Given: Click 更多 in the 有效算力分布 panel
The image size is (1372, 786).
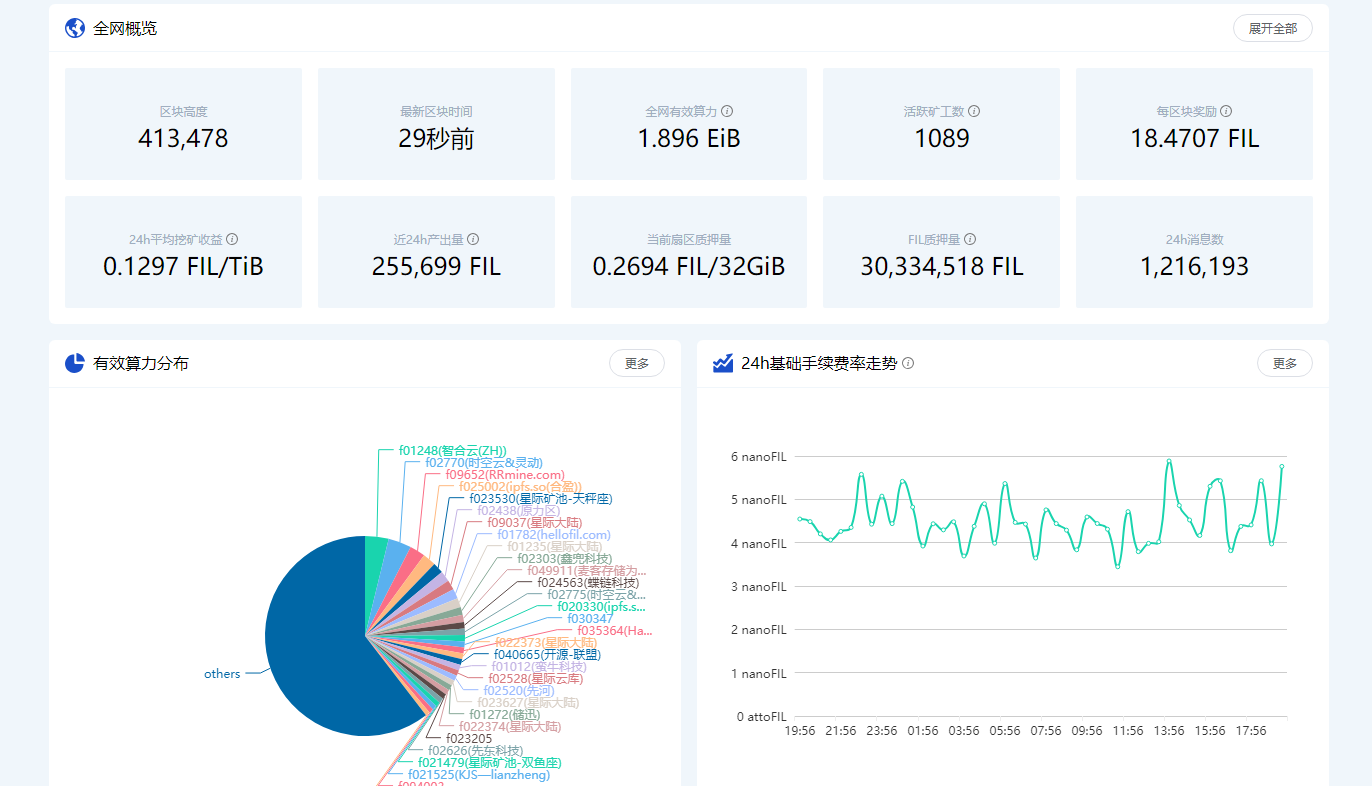Looking at the screenshot, I should (x=637, y=363).
